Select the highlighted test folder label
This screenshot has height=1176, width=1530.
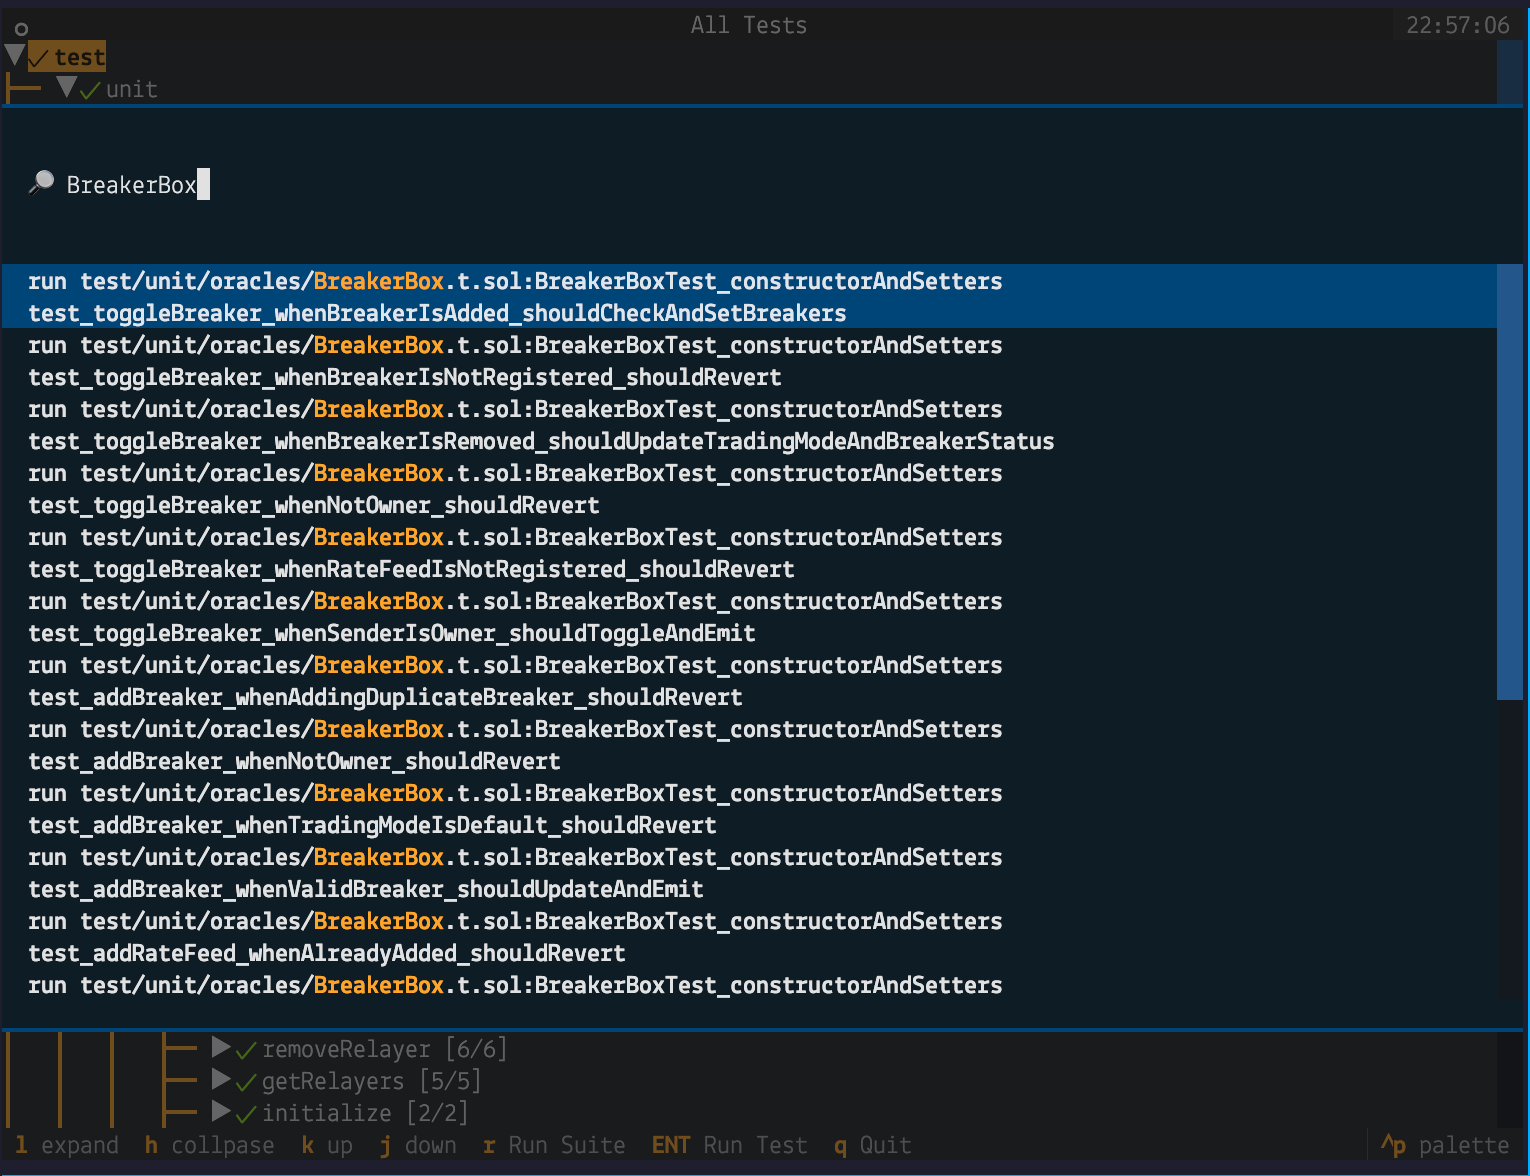click(77, 57)
